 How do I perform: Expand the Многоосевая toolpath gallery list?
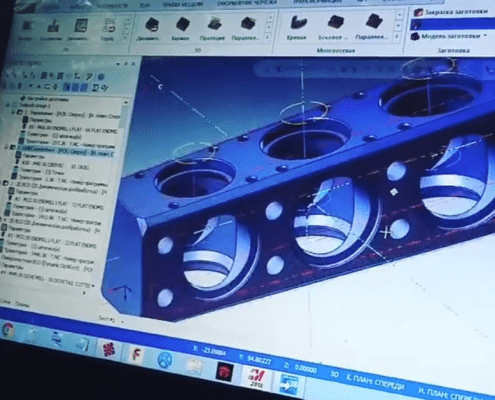click(397, 35)
